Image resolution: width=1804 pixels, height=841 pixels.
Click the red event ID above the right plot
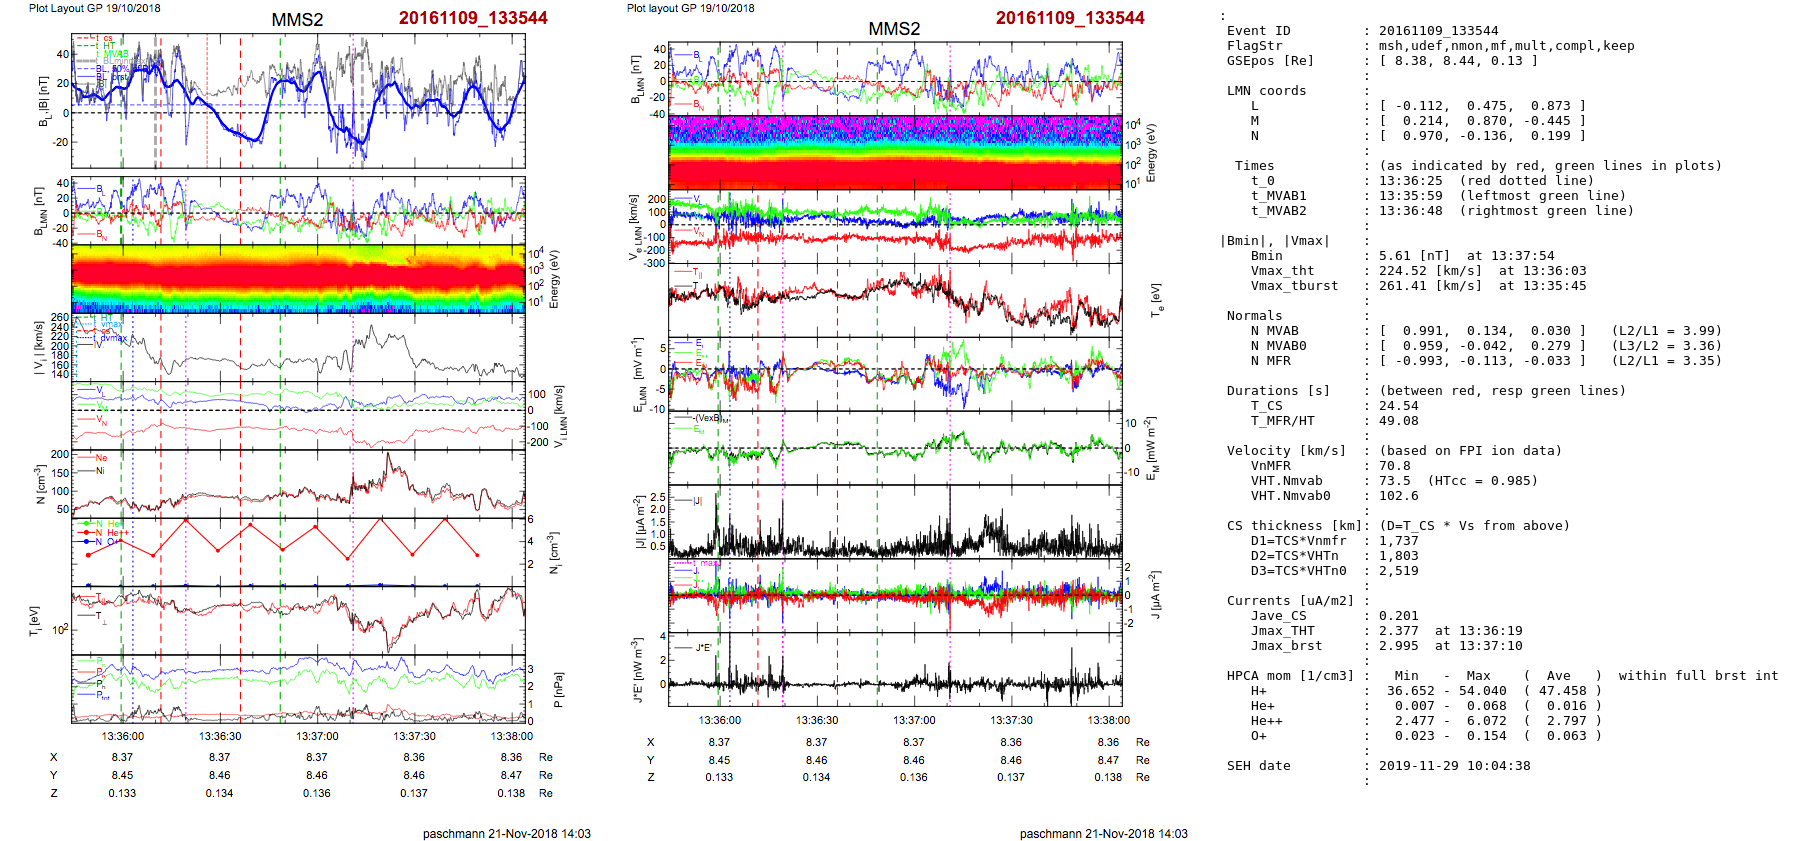[x=1069, y=18]
